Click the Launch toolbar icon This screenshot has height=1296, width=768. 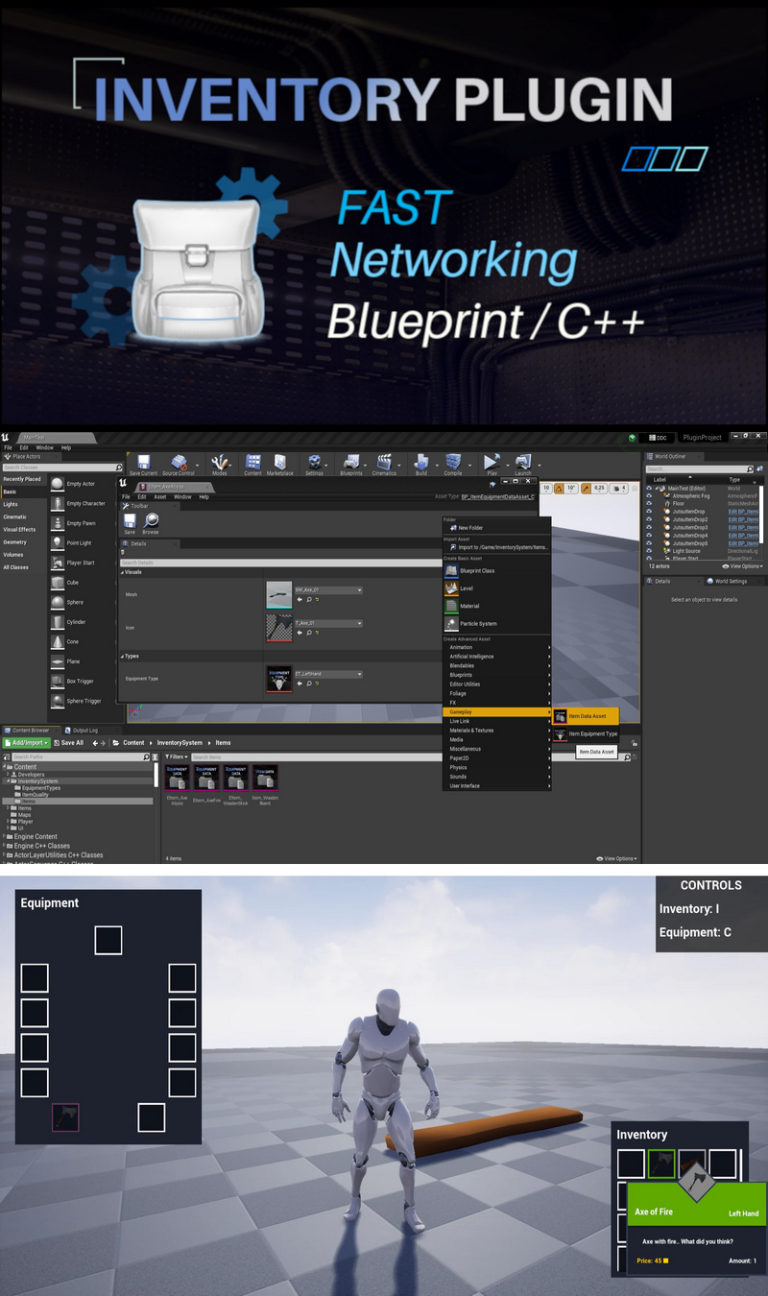click(x=523, y=464)
